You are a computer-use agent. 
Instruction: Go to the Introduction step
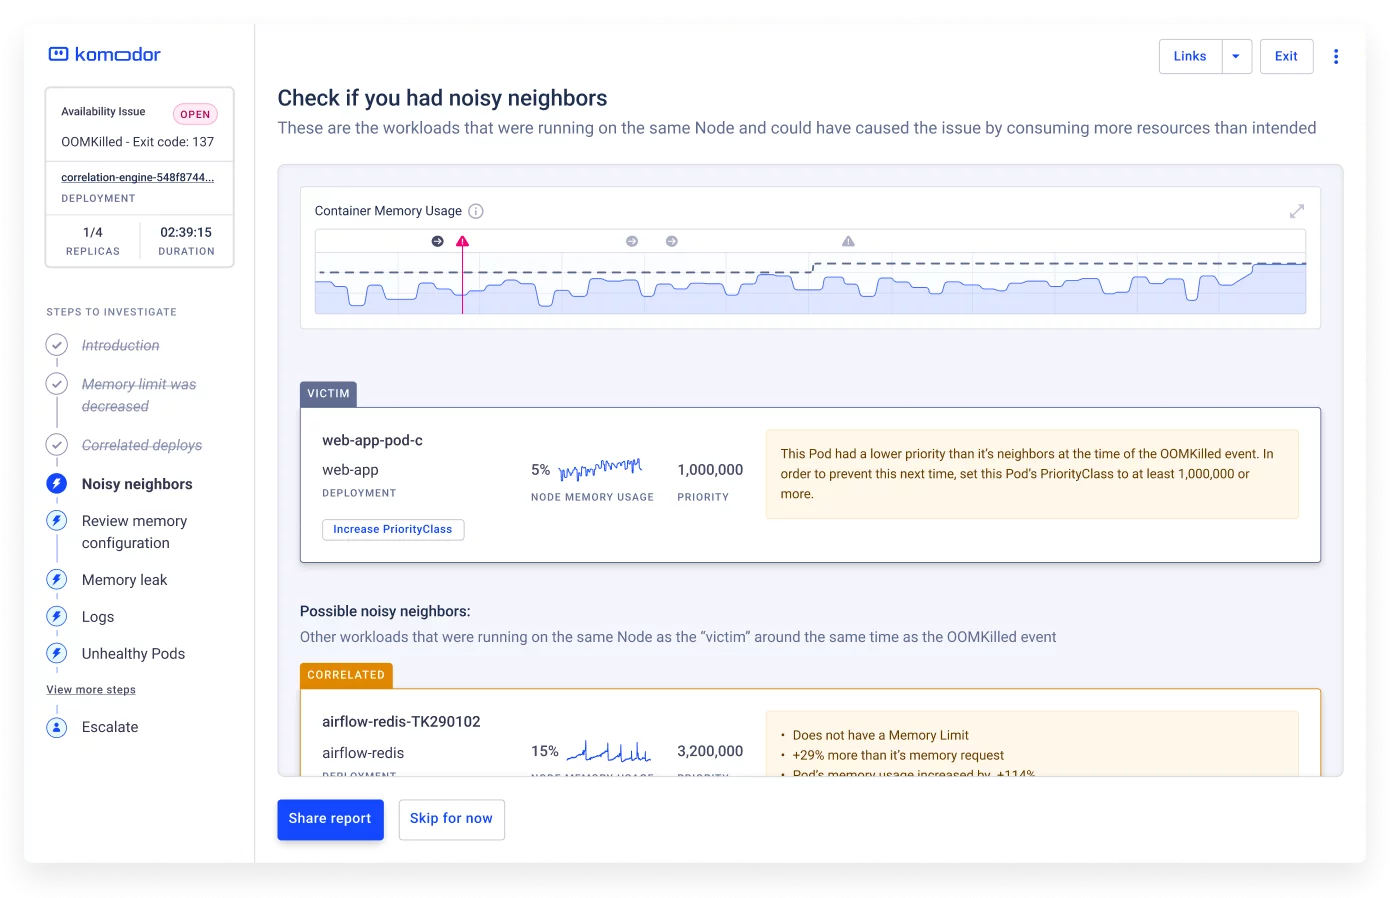pos(120,345)
